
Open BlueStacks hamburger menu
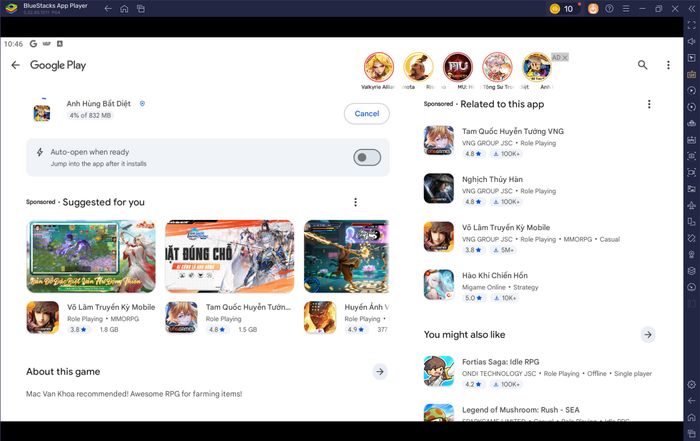tap(626, 8)
